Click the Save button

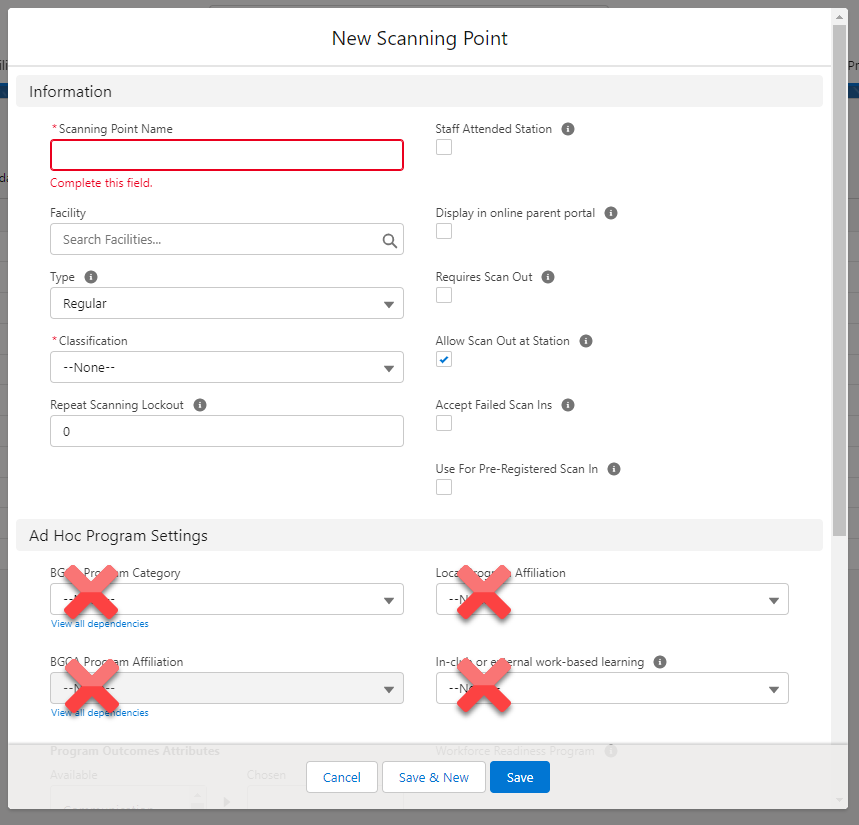click(519, 777)
